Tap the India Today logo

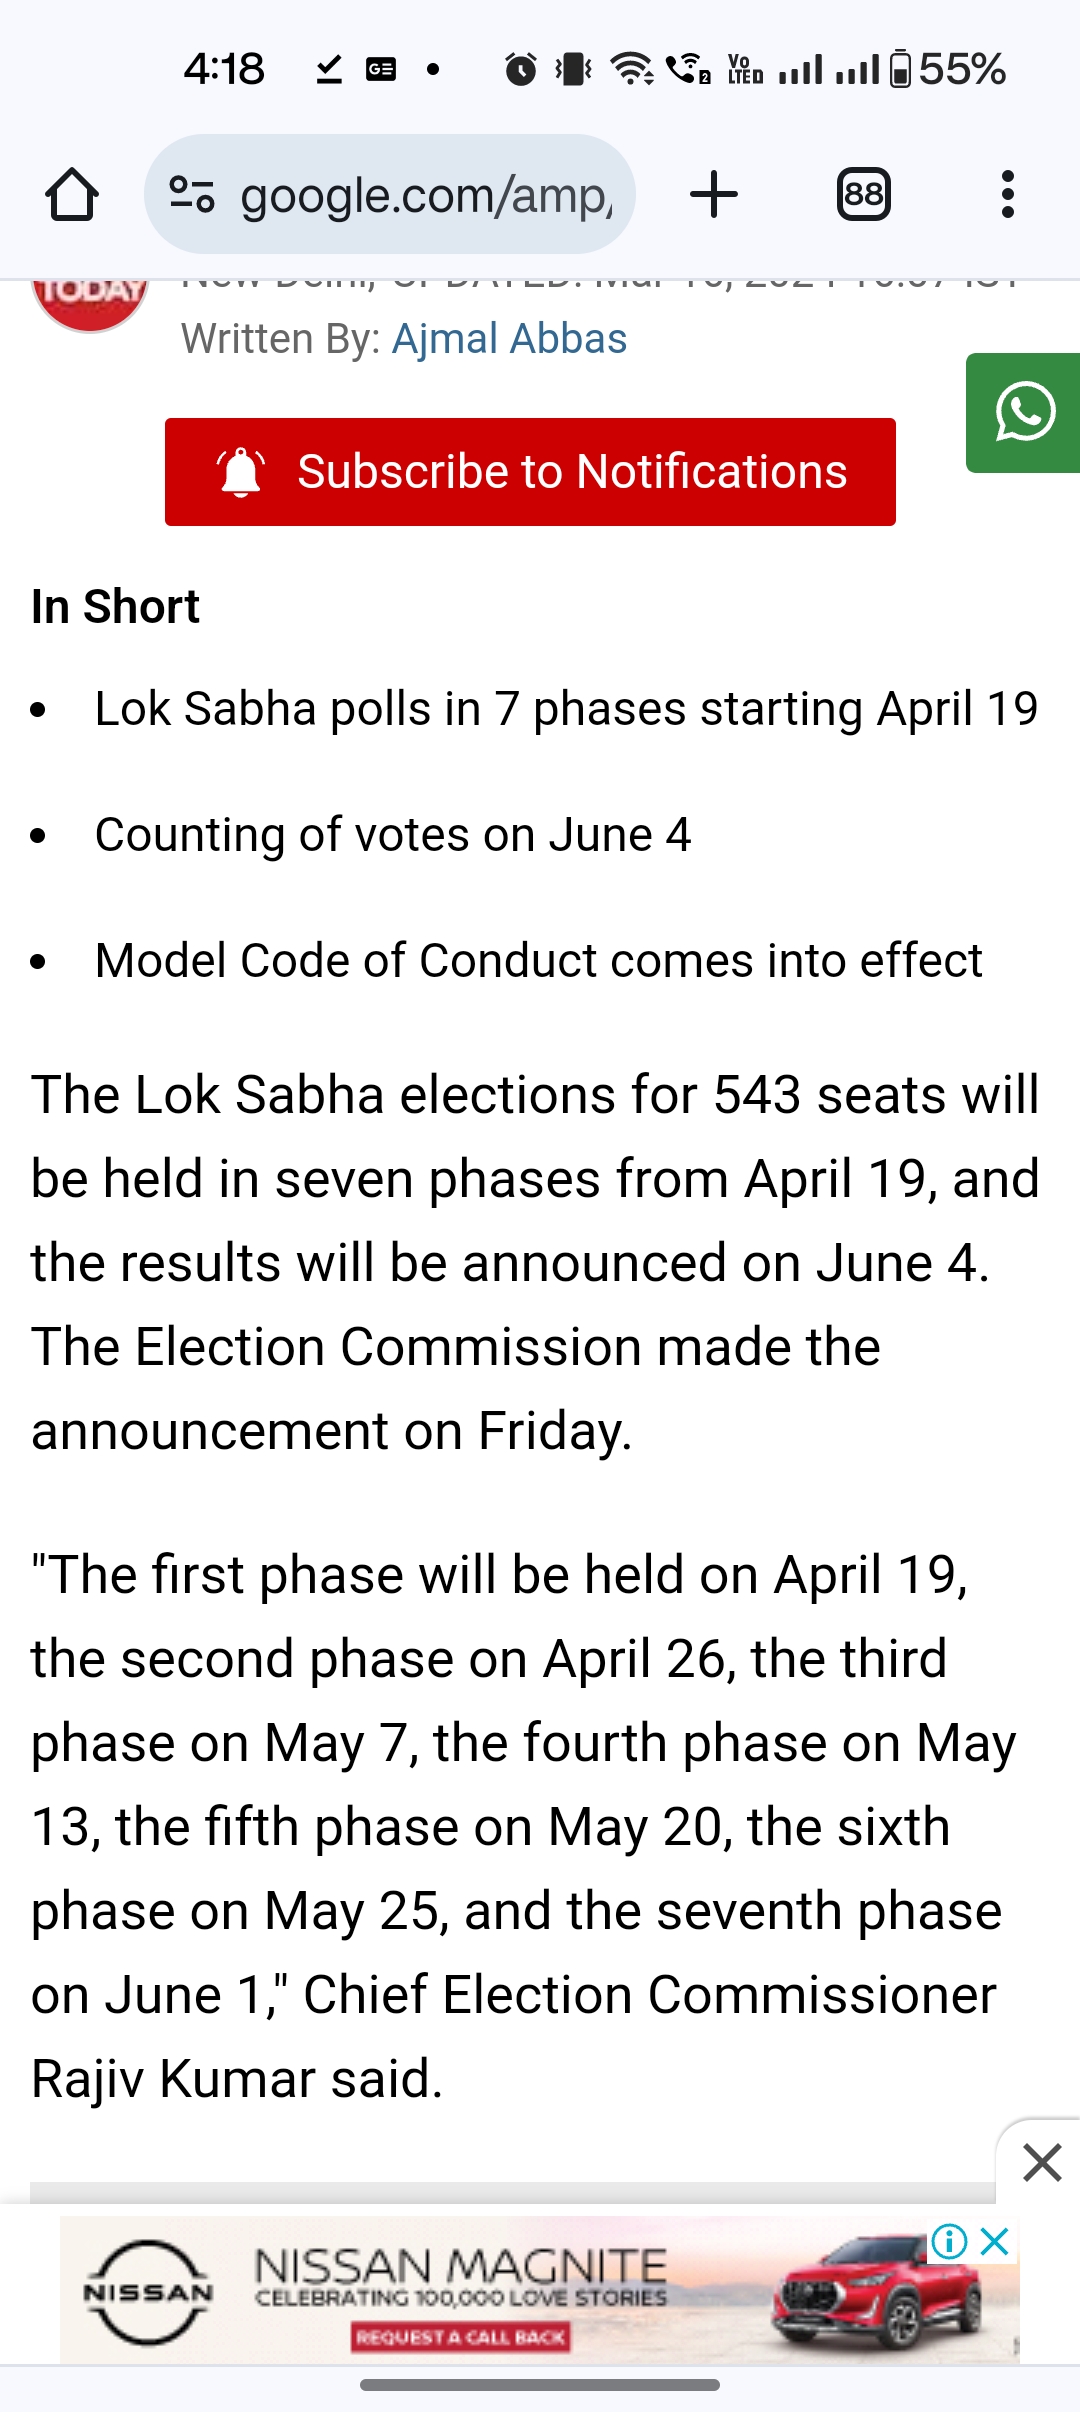(90, 298)
